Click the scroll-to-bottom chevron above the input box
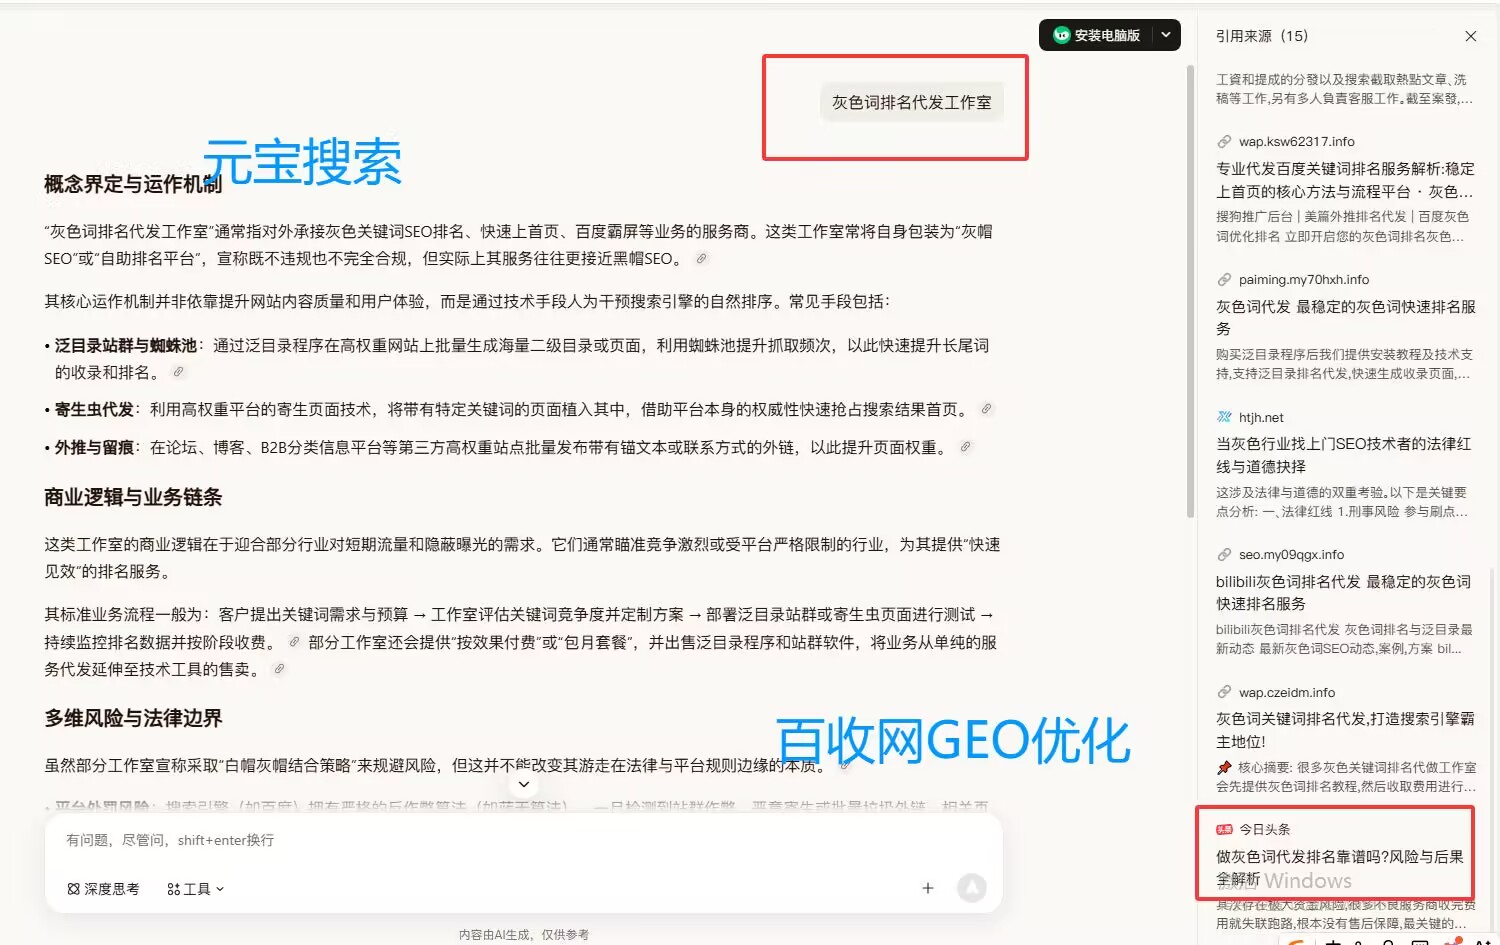 [523, 784]
